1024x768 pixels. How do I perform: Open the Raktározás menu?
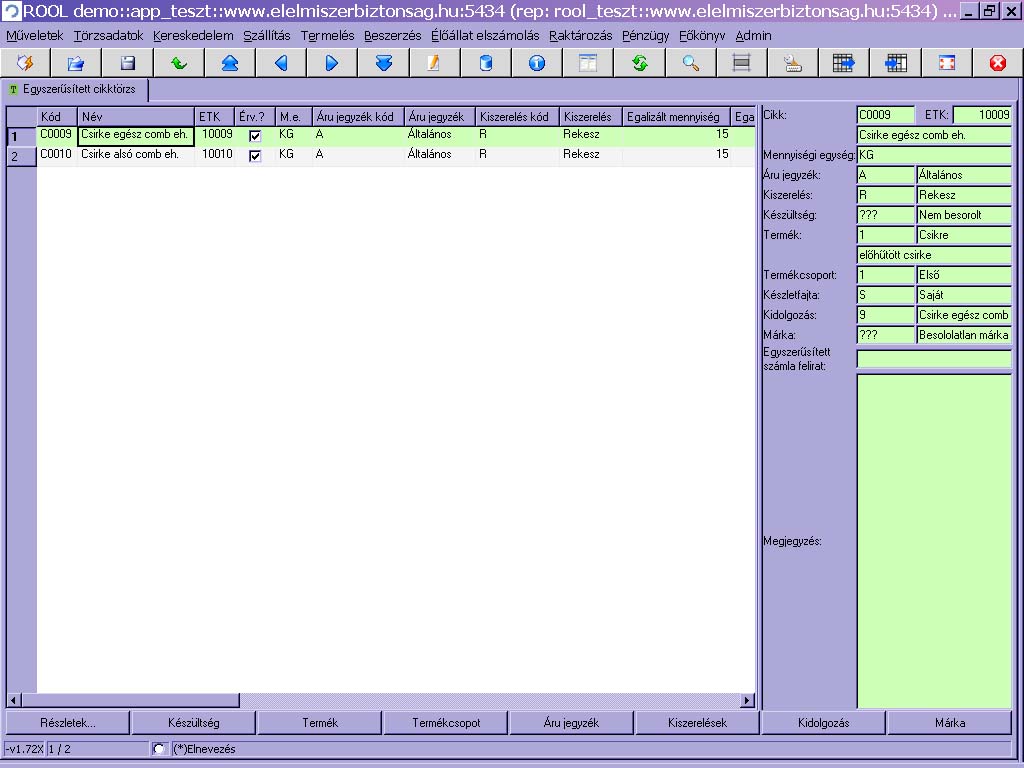point(581,36)
